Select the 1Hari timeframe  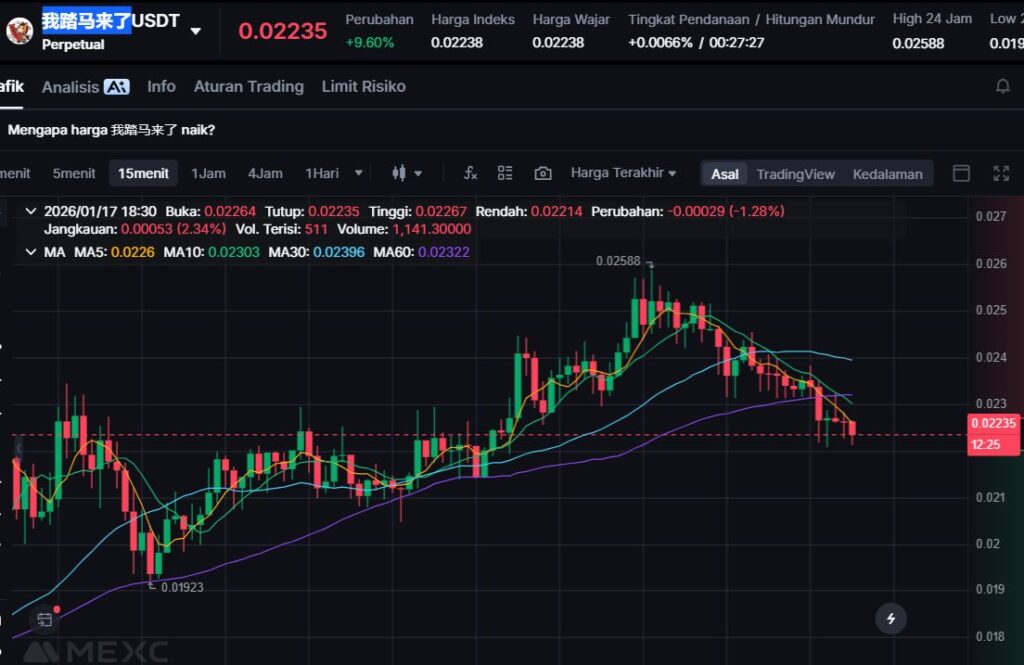(x=322, y=173)
